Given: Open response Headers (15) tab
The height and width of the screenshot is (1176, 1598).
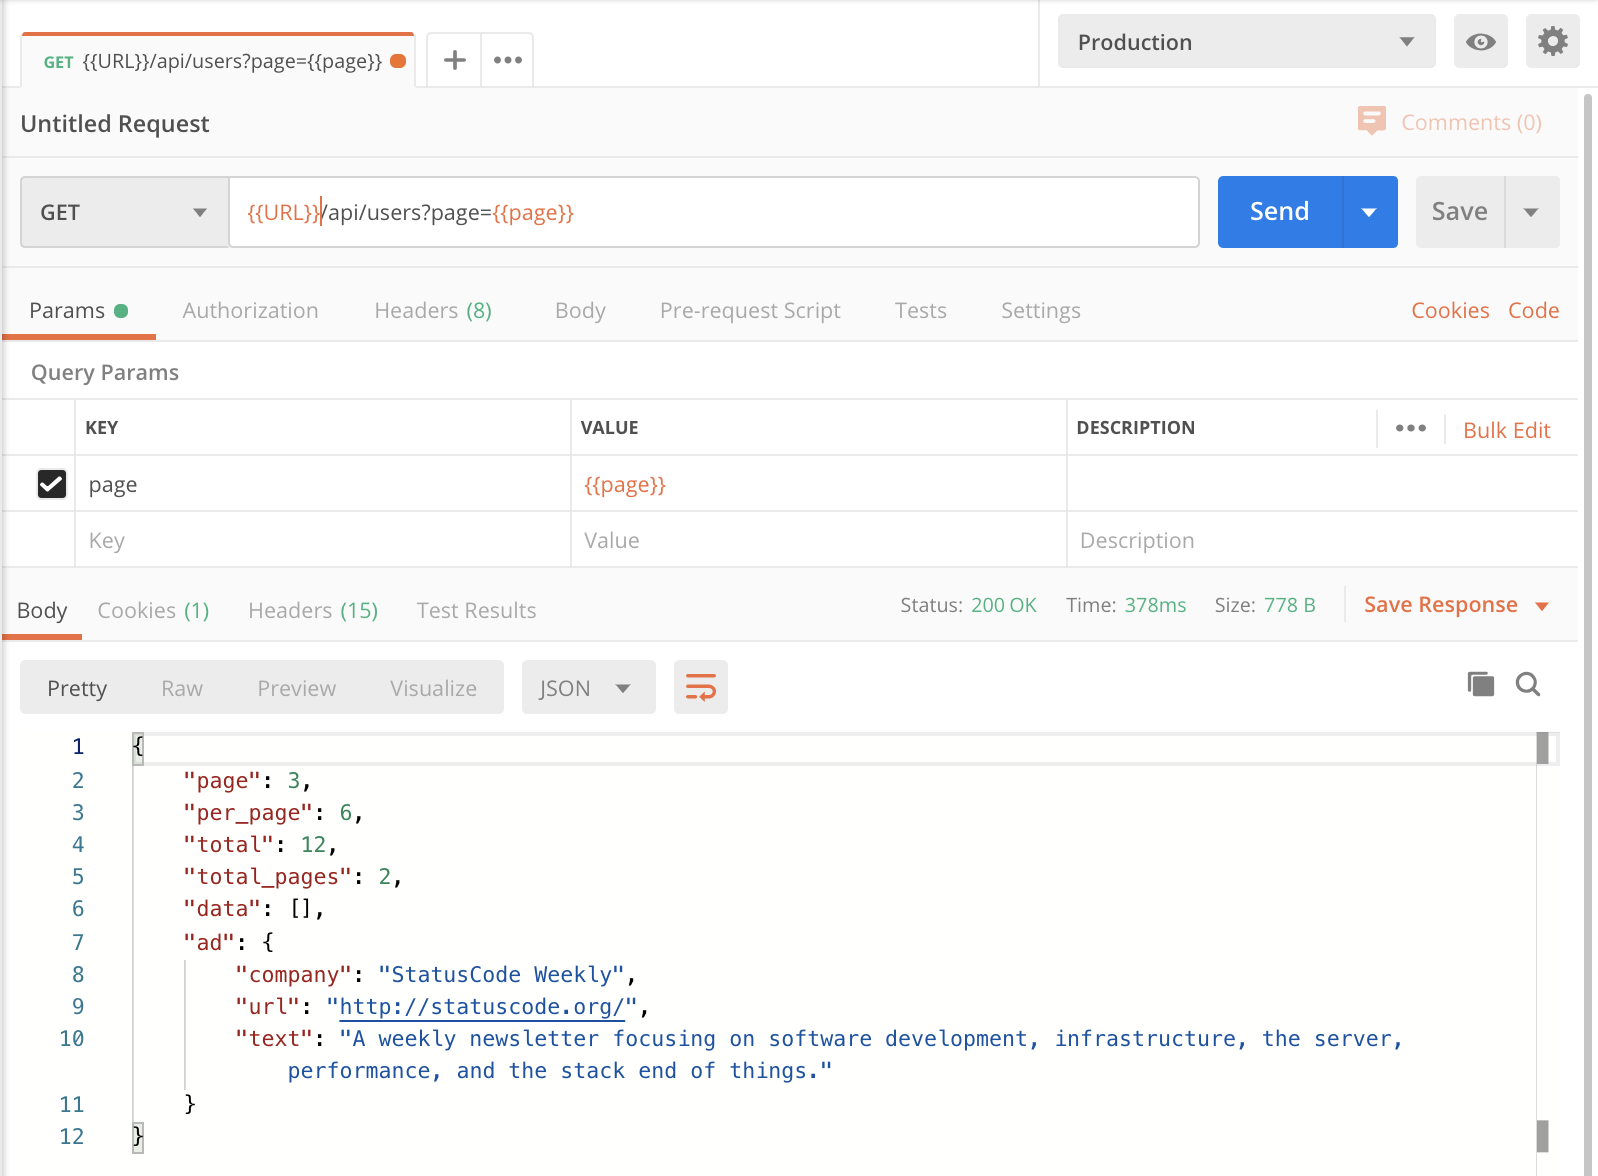Looking at the screenshot, I should pyautogui.click(x=313, y=610).
